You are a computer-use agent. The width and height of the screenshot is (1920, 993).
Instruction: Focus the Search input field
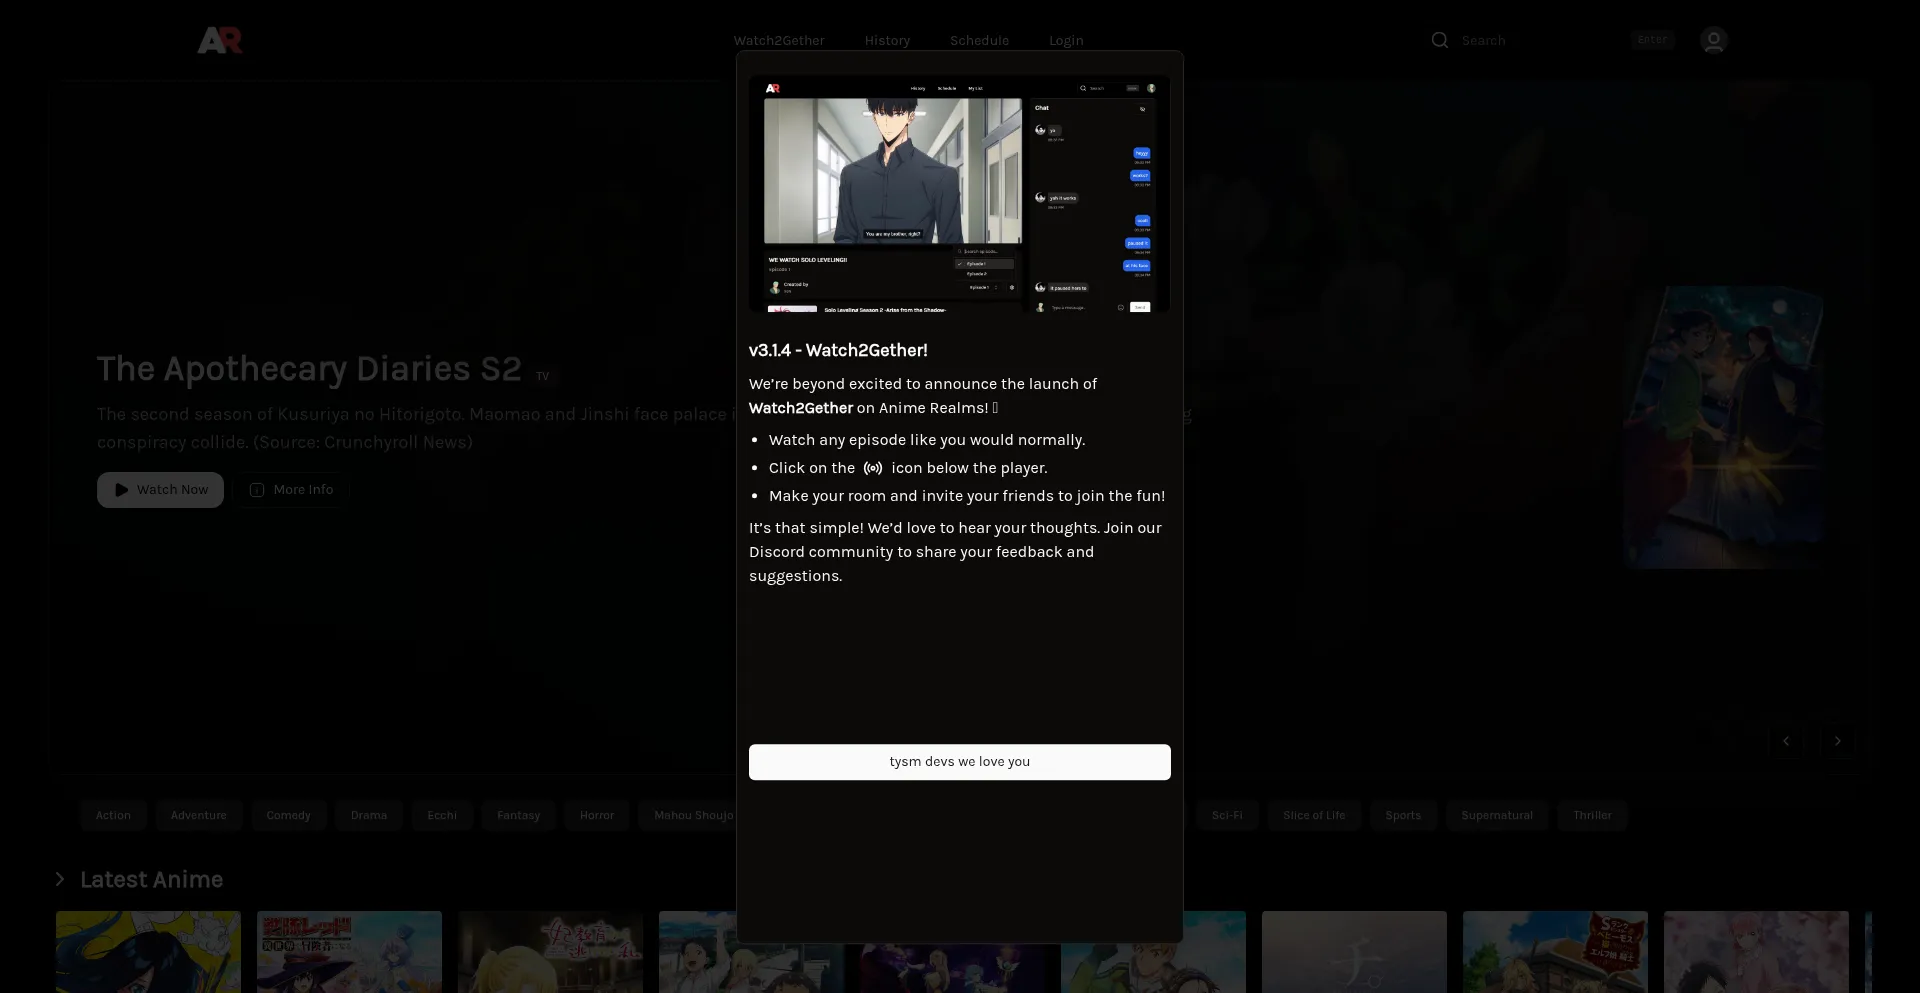tap(1540, 40)
